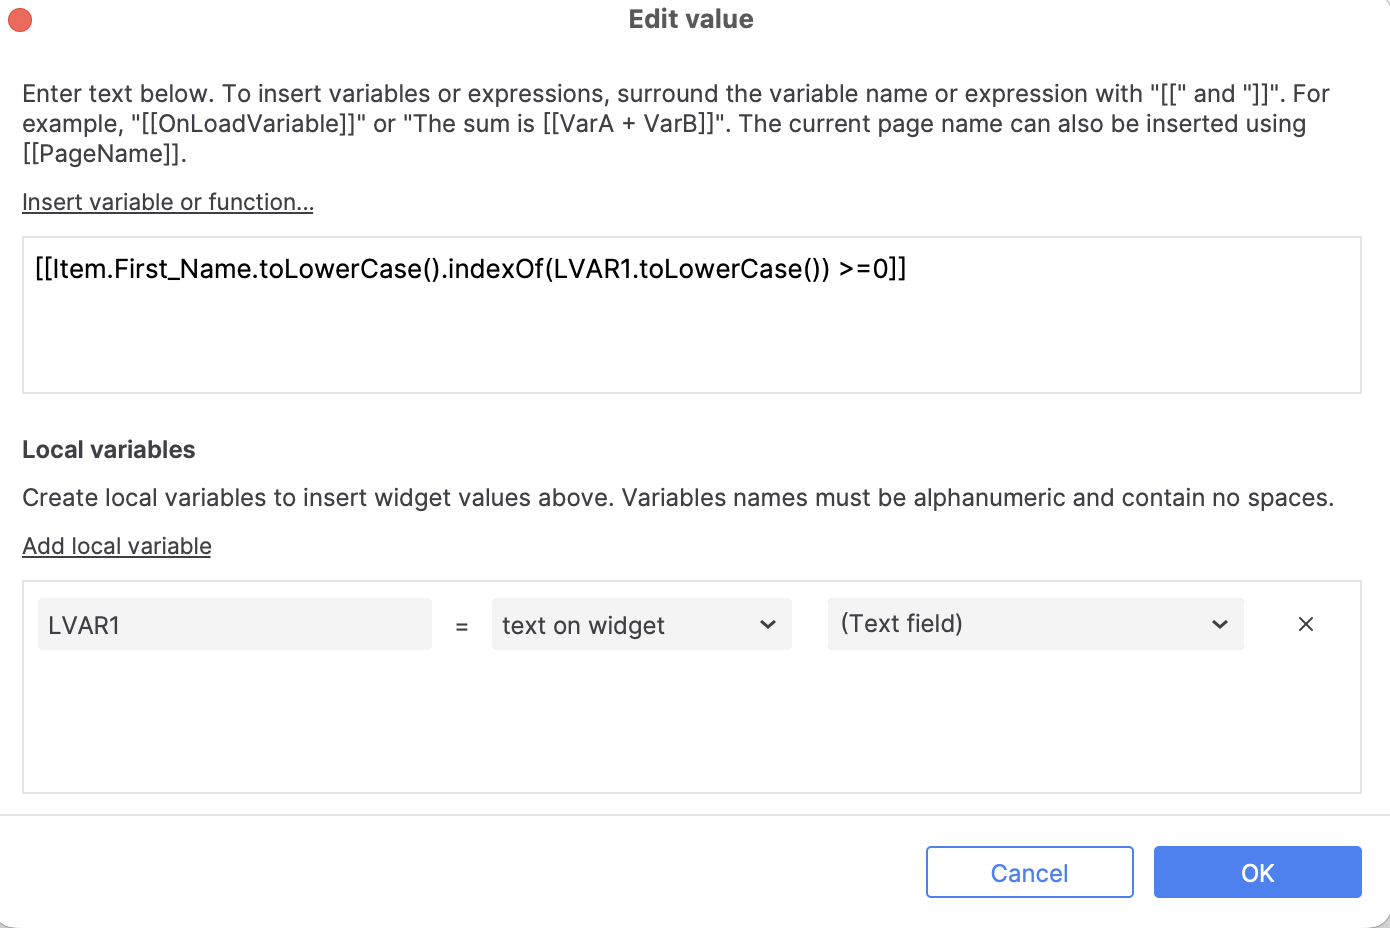
Task: Remove the LVAR1 local variable row
Action: click(1305, 624)
